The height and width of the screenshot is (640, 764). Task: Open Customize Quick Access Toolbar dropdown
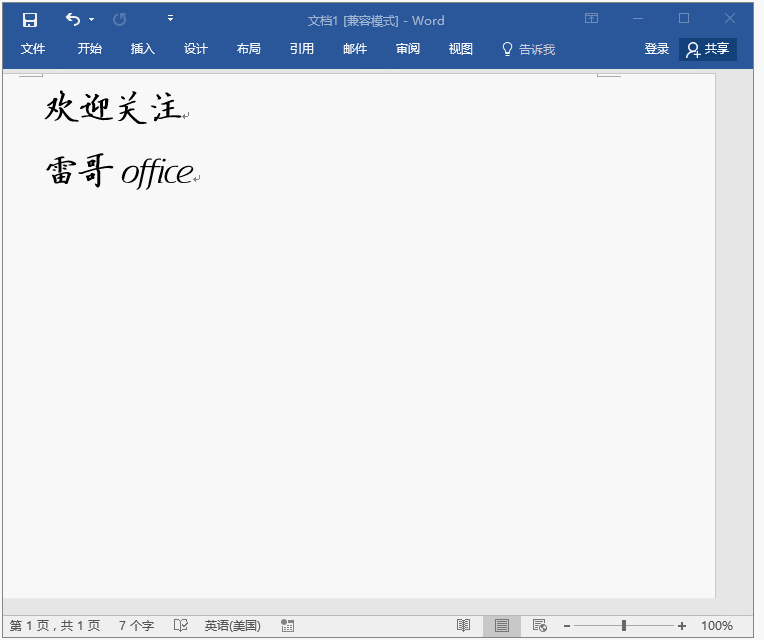[170, 19]
